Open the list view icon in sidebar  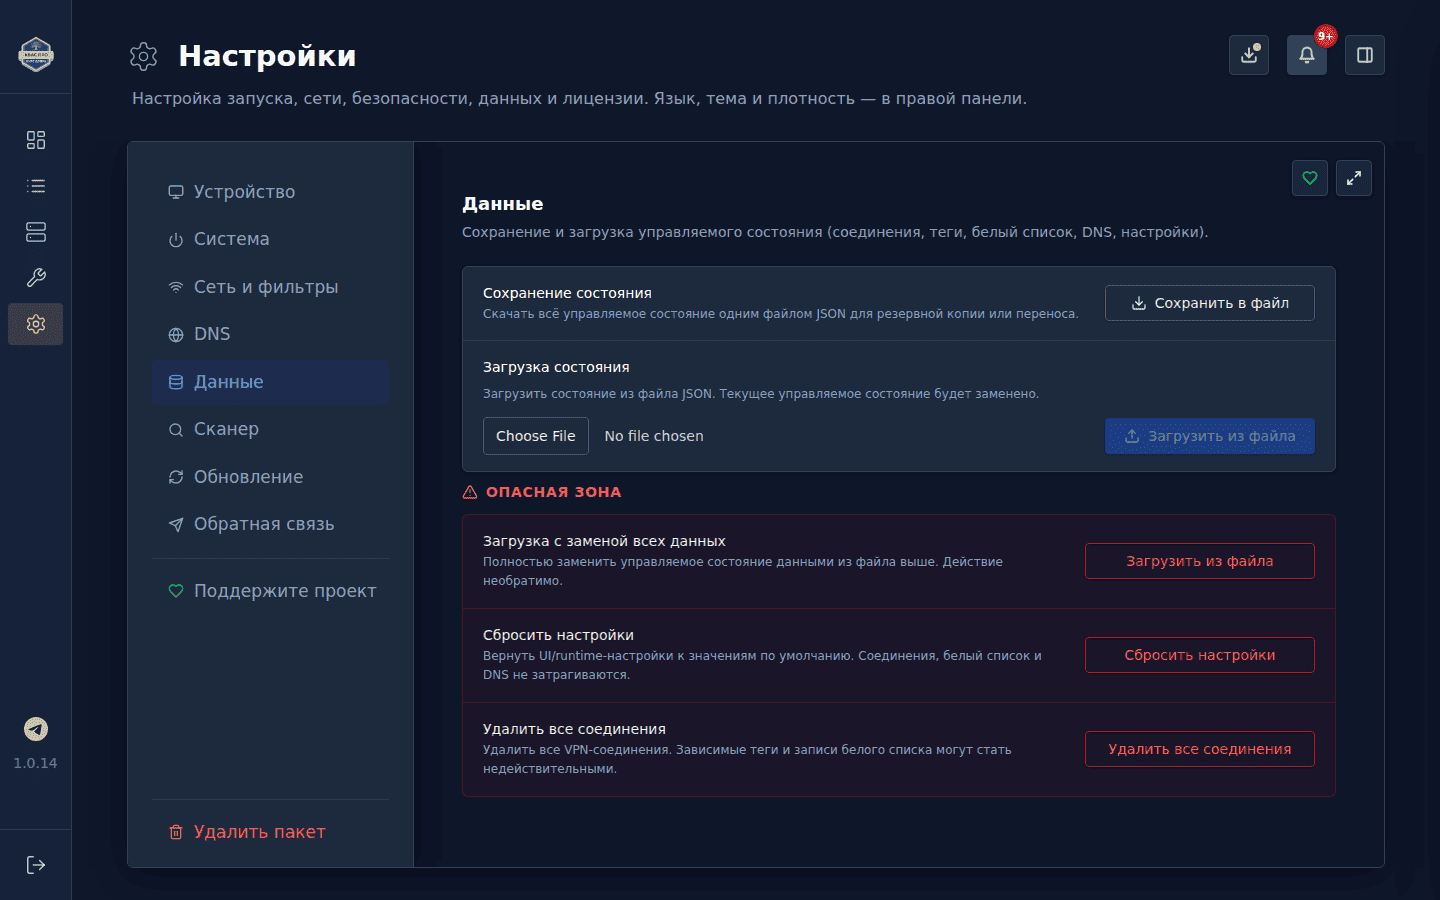coord(36,186)
